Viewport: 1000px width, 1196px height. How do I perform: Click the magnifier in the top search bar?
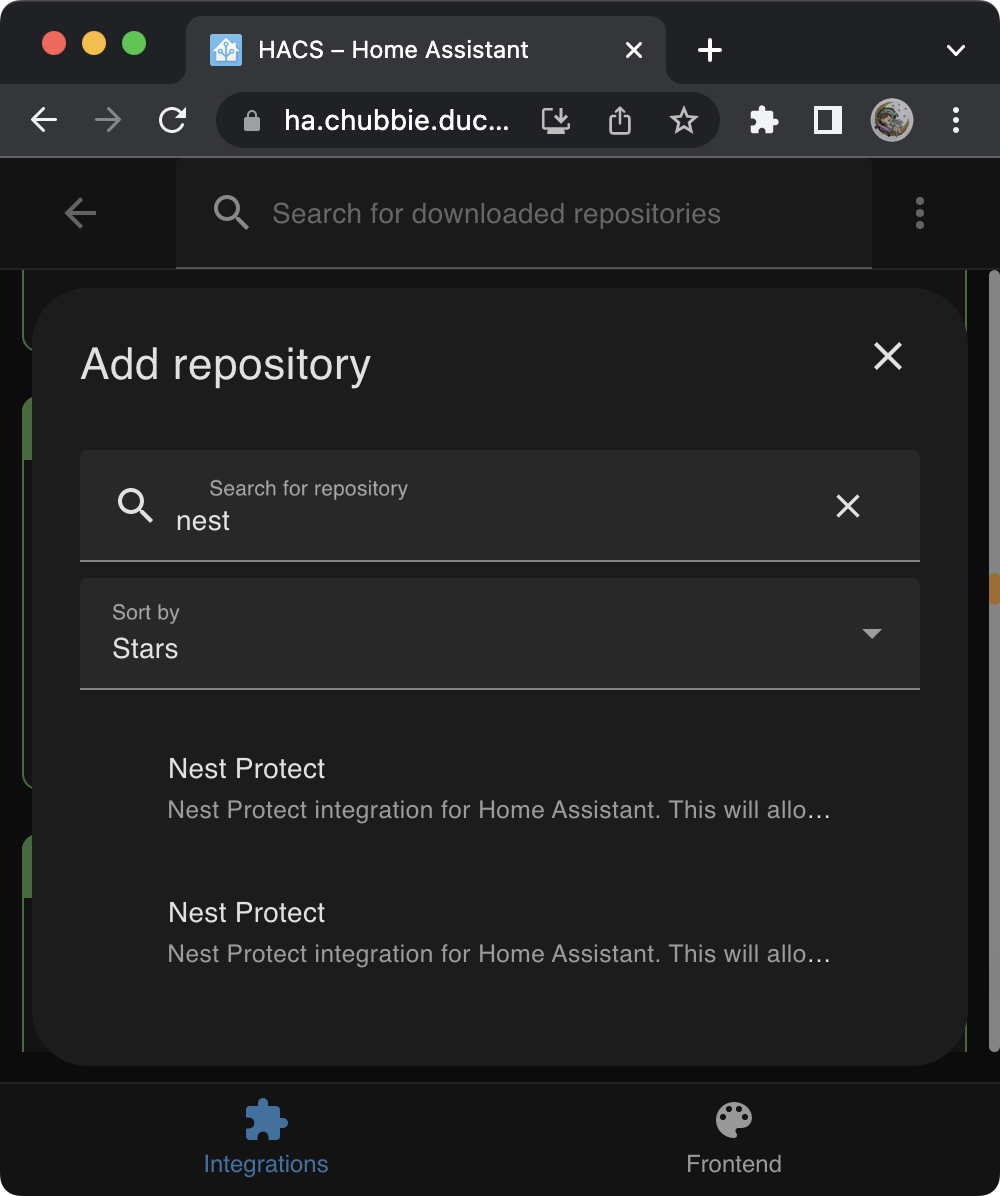pos(231,212)
